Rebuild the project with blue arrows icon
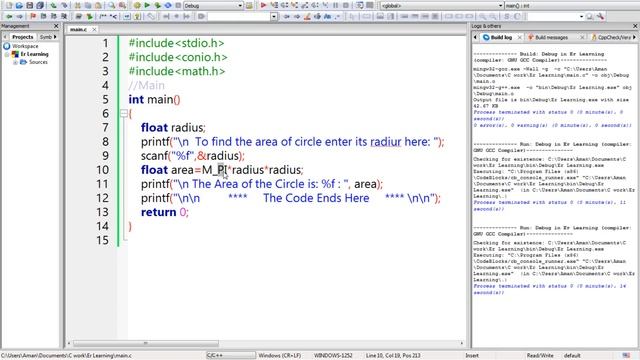Viewport: 640px width, 360px height. click(168, 6)
